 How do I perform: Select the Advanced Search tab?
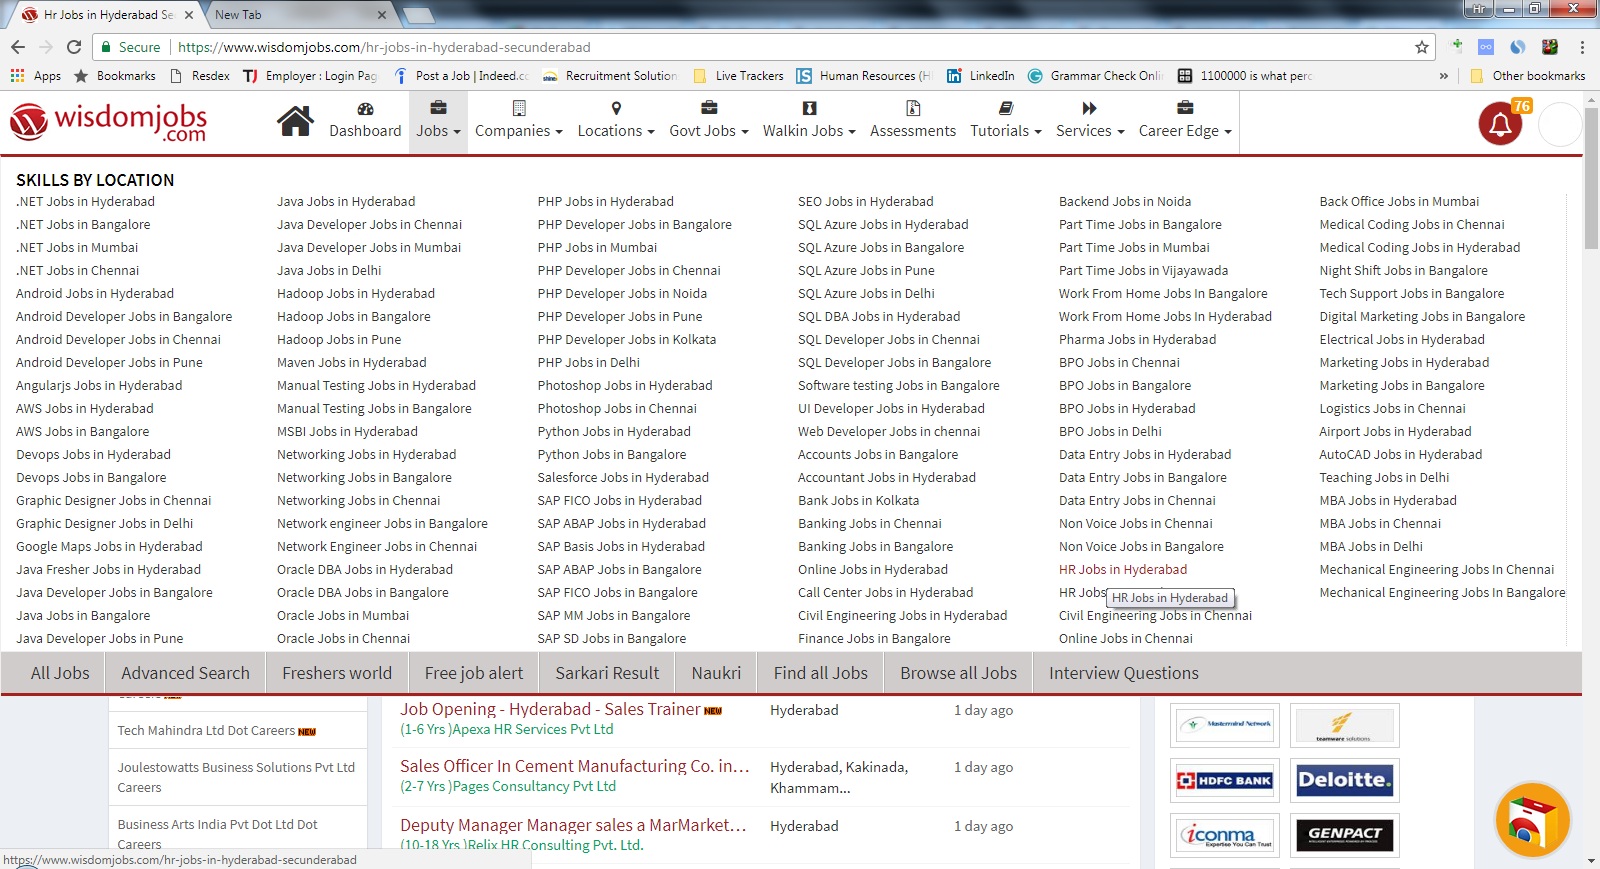[185, 673]
